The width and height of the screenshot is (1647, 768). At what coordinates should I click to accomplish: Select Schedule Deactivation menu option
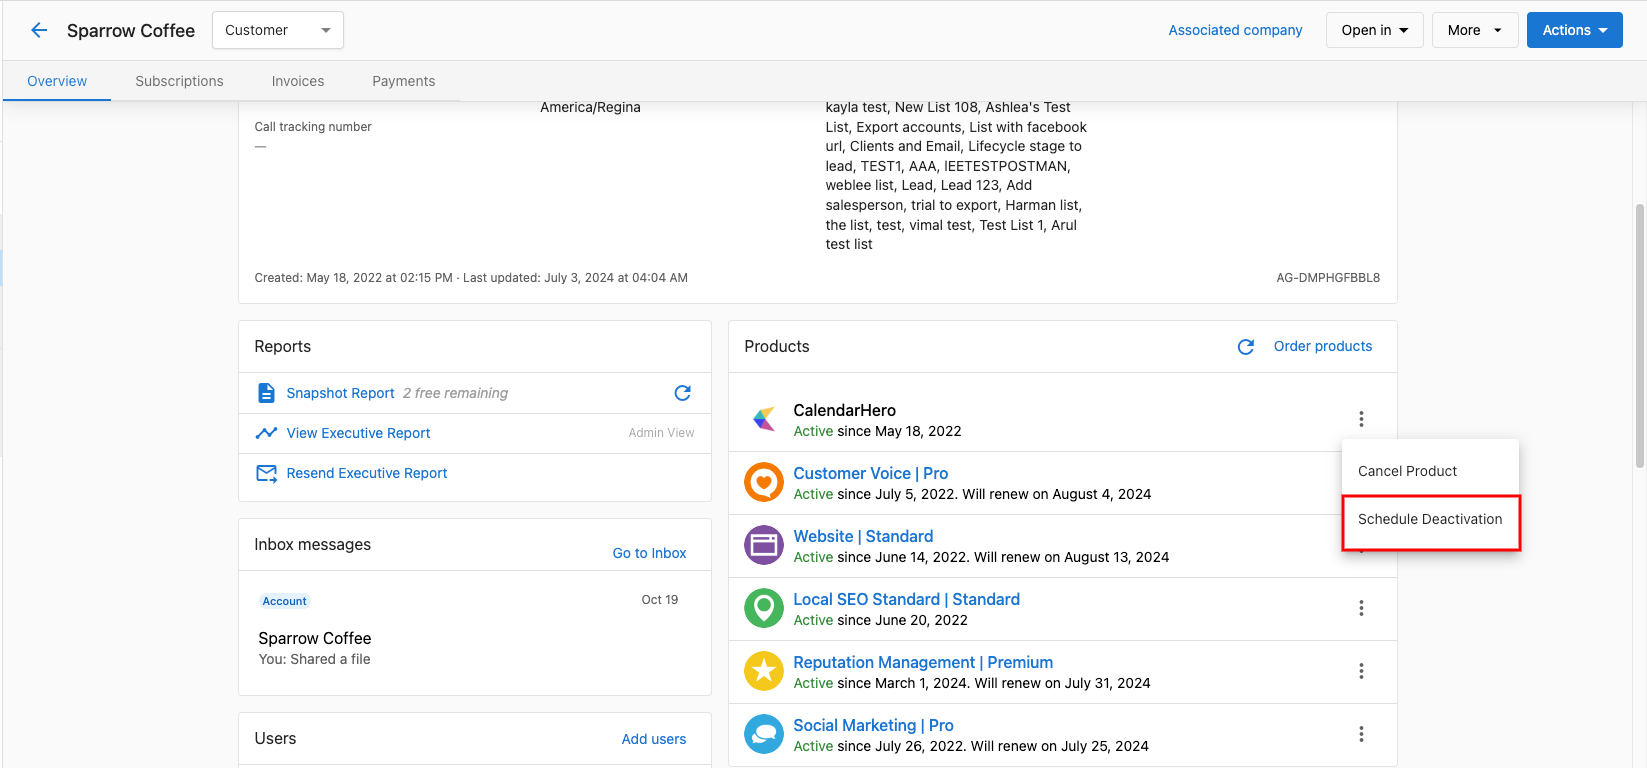click(1430, 520)
